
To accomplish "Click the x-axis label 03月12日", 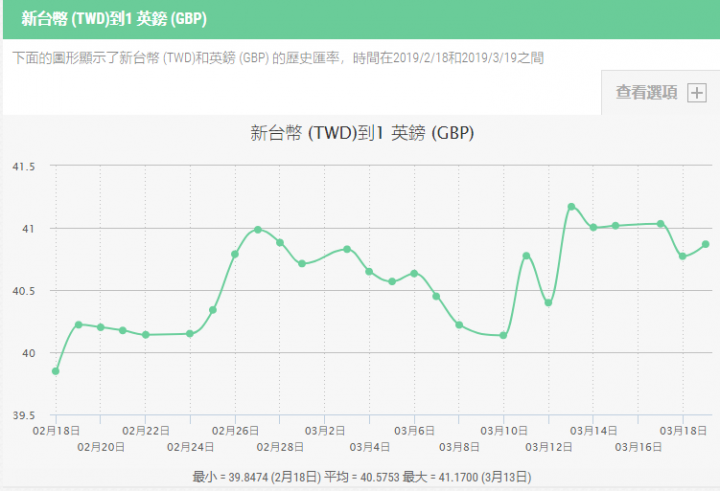I will click(x=549, y=447).
